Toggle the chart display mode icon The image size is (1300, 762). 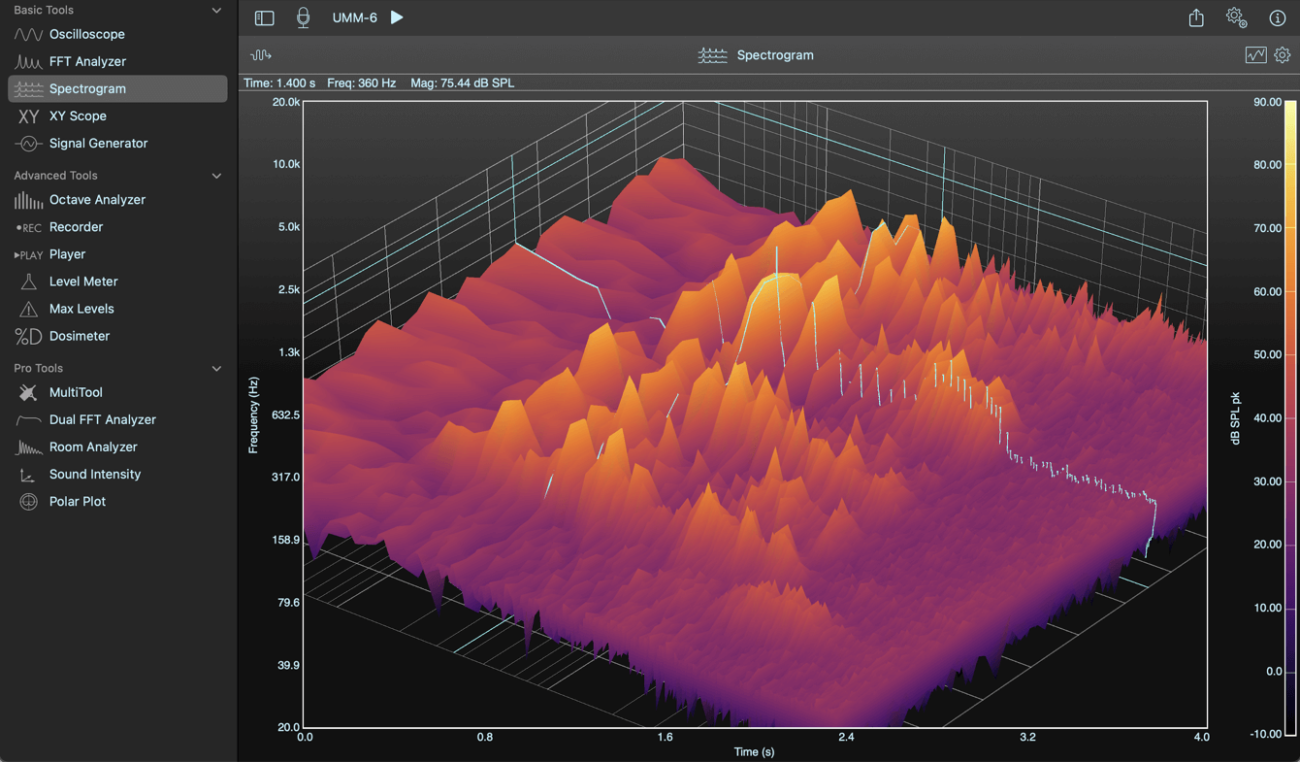click(1255, 55)
